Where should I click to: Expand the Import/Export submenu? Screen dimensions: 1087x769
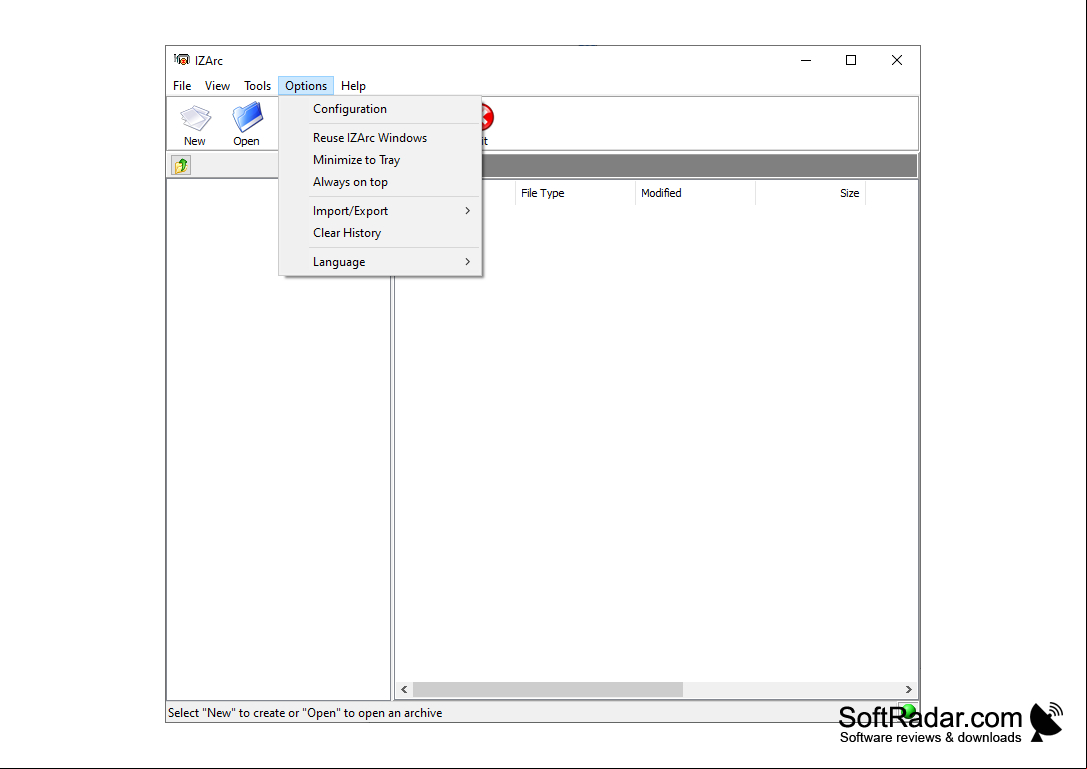point(380,211)
